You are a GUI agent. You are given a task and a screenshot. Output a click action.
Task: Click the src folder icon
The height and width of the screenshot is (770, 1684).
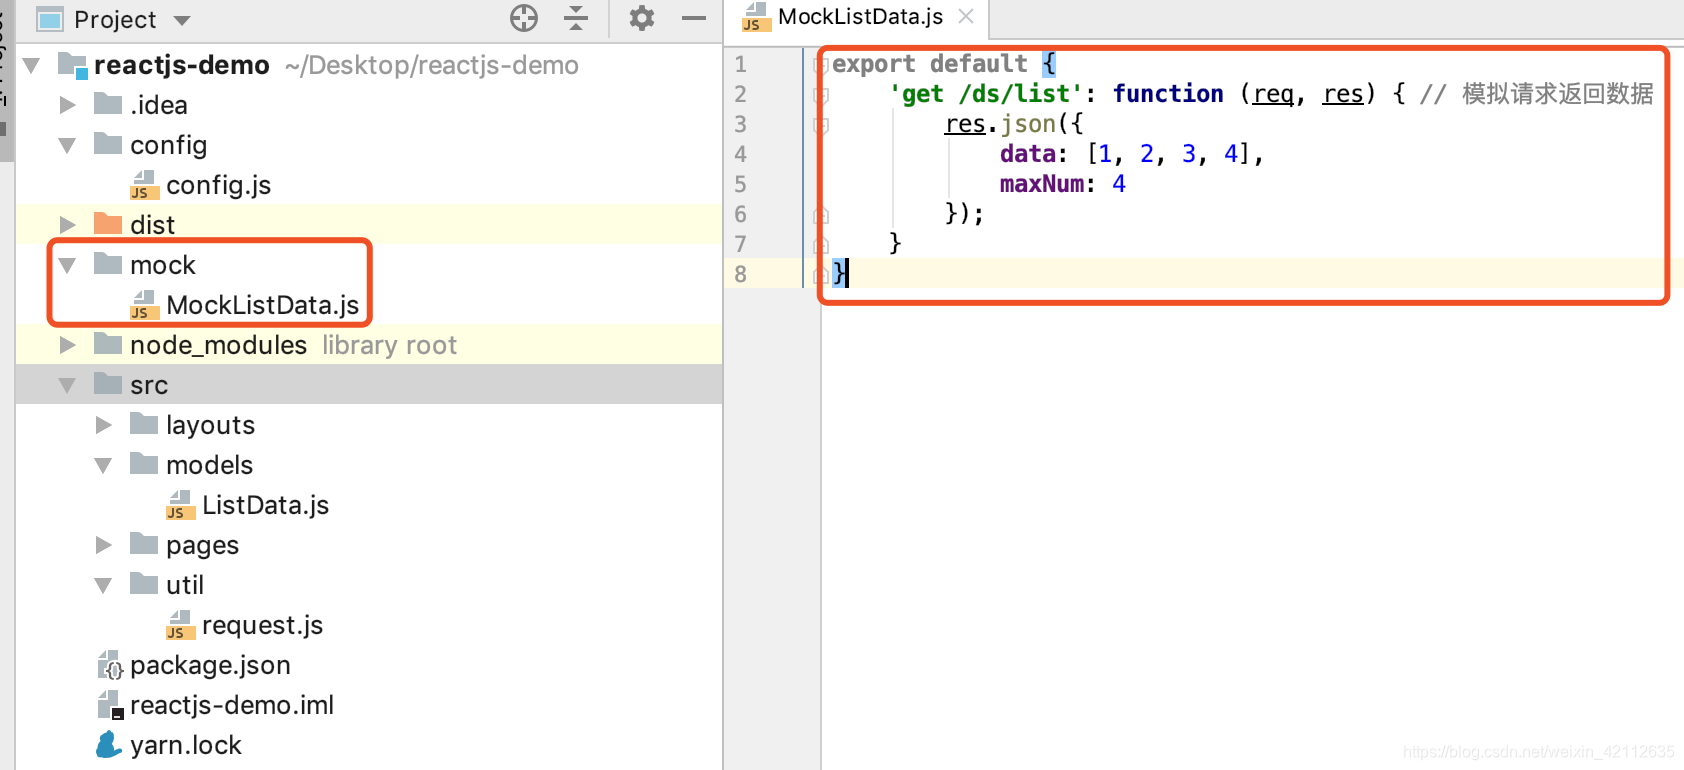click(108, 383)
